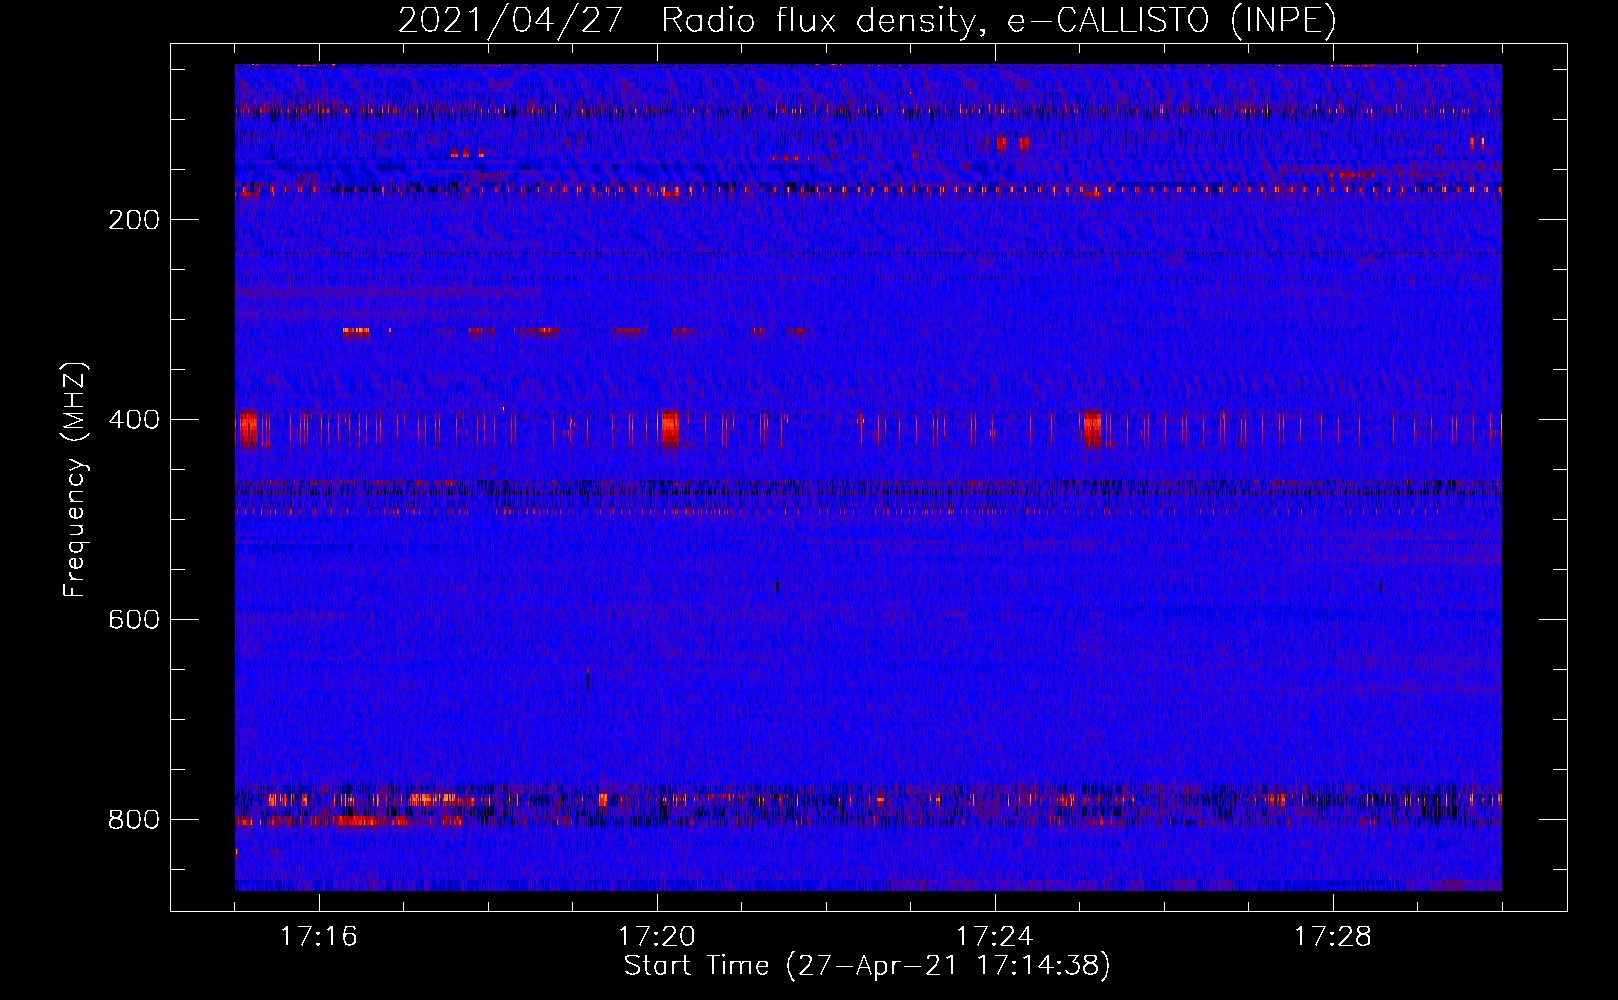The image size is (1618, 1000).
Task: Click the 17:24 time tick label
Action: click(995, 937)
